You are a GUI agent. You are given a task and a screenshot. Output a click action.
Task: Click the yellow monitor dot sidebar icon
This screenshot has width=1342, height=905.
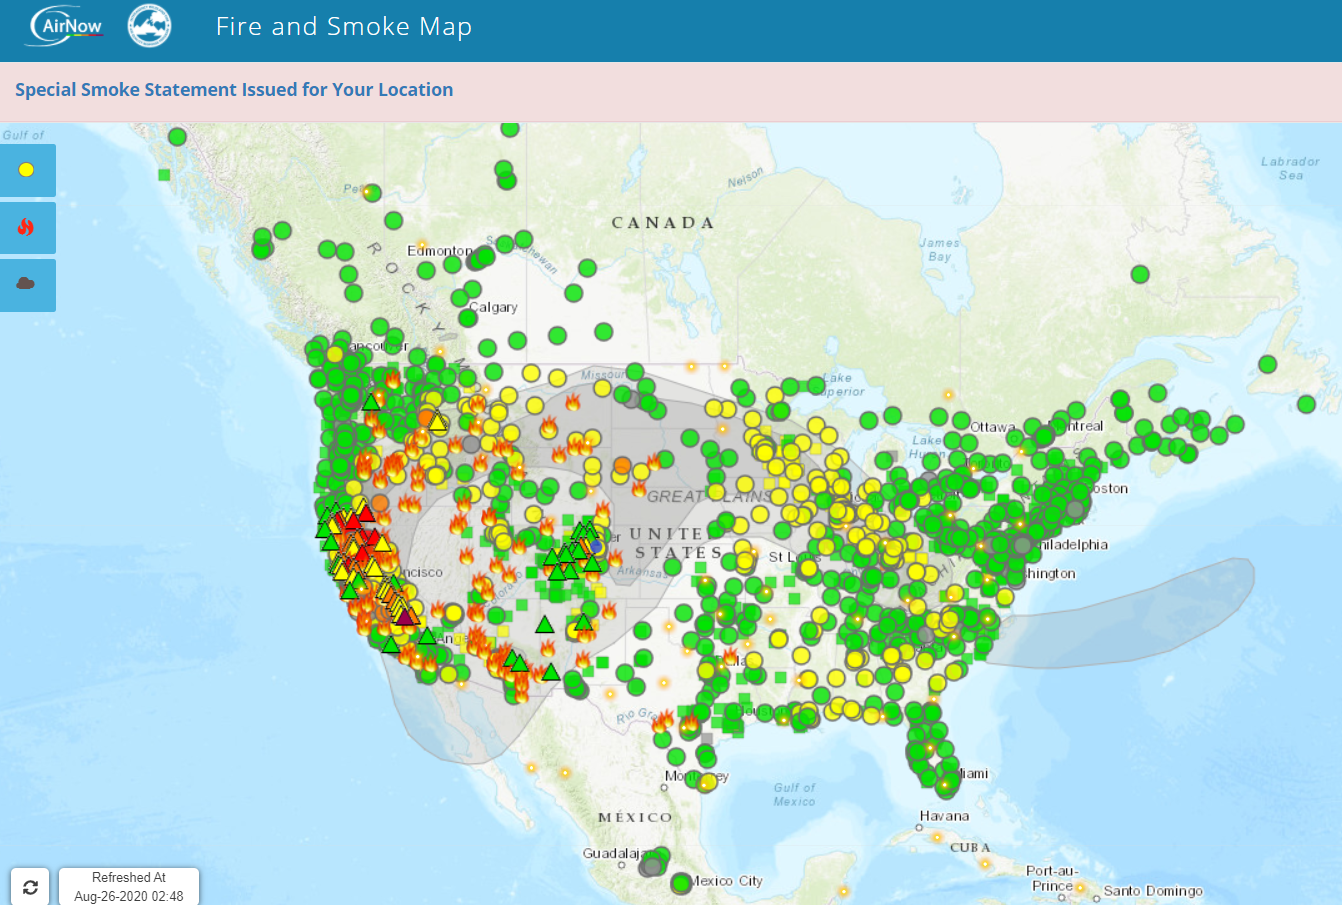click(27, 170)
